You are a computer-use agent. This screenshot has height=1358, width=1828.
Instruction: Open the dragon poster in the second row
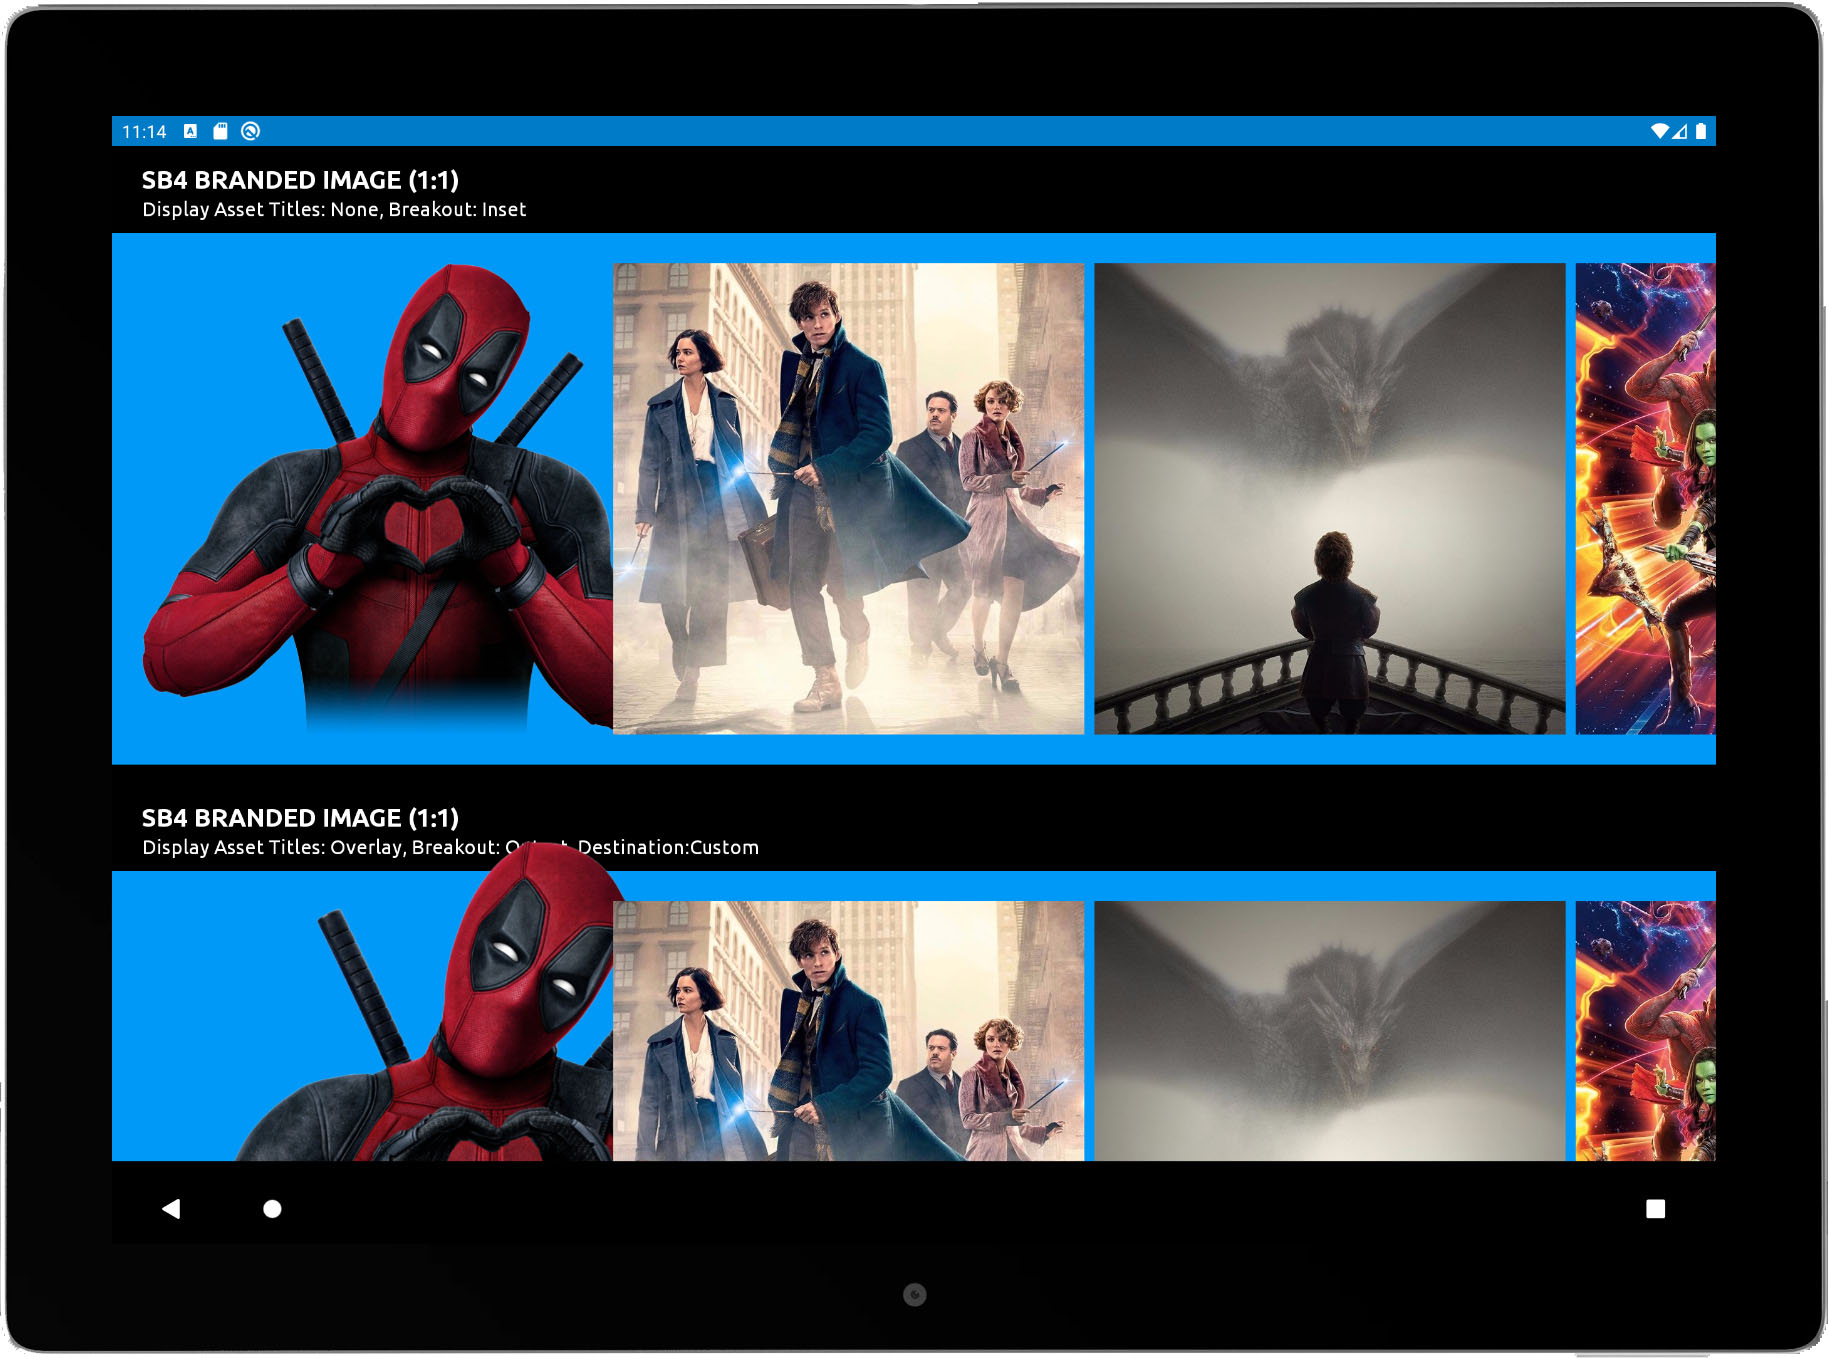[1330, 1031]
